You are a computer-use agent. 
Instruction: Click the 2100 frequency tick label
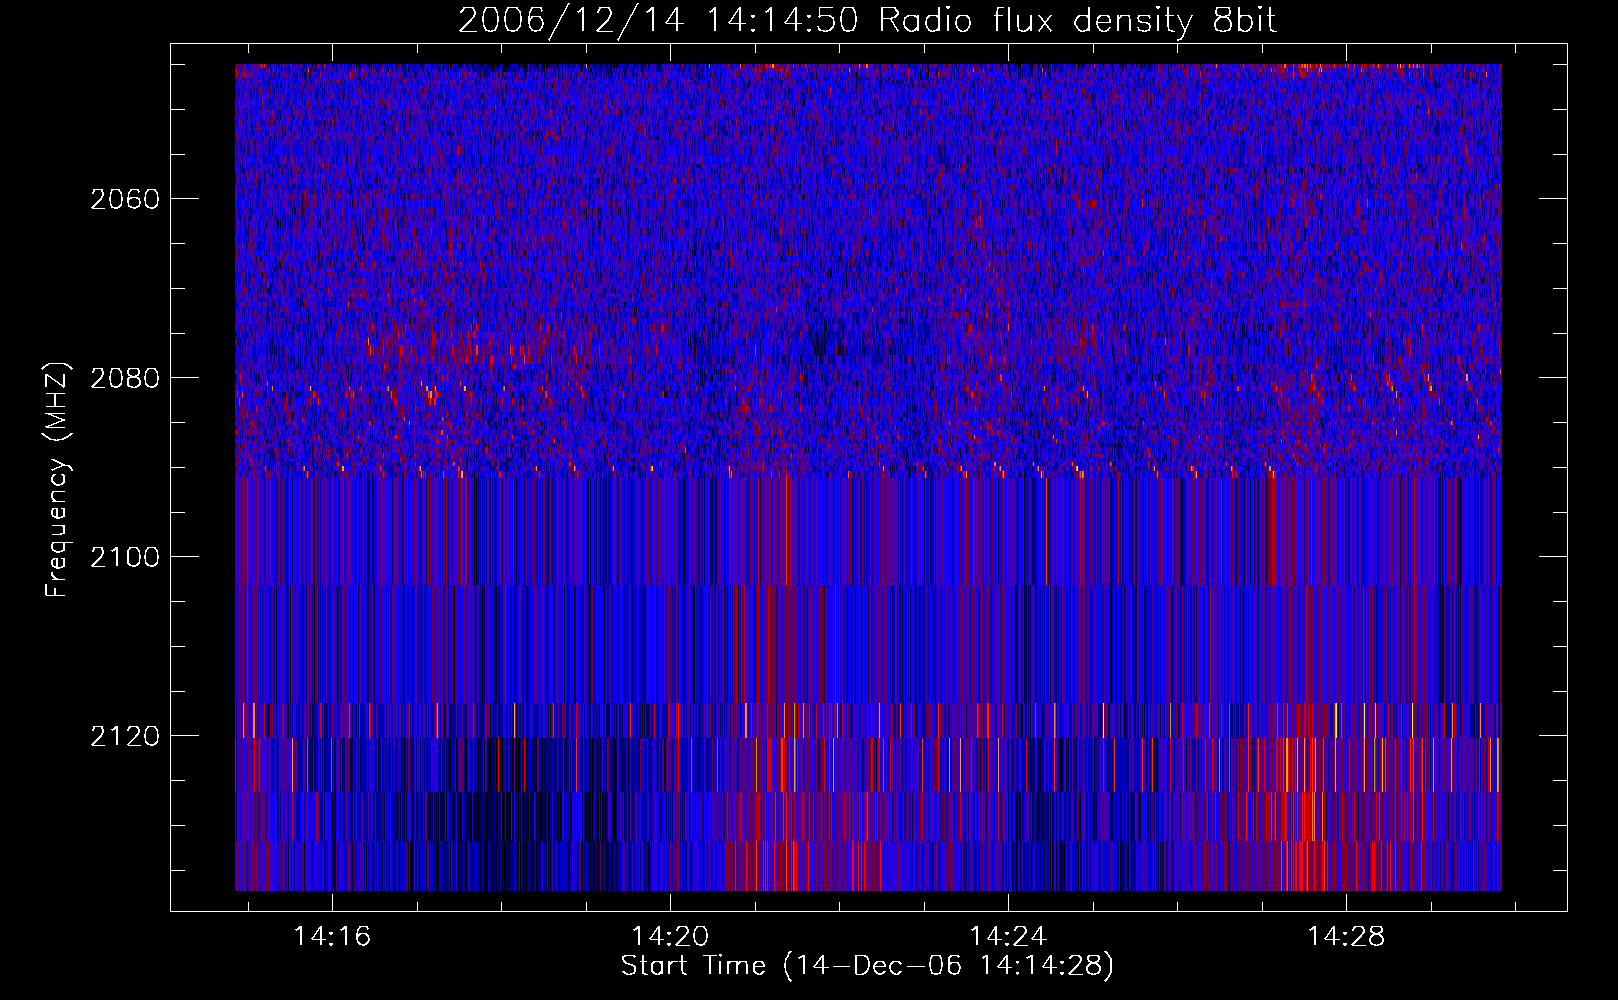tap(125, 557)
